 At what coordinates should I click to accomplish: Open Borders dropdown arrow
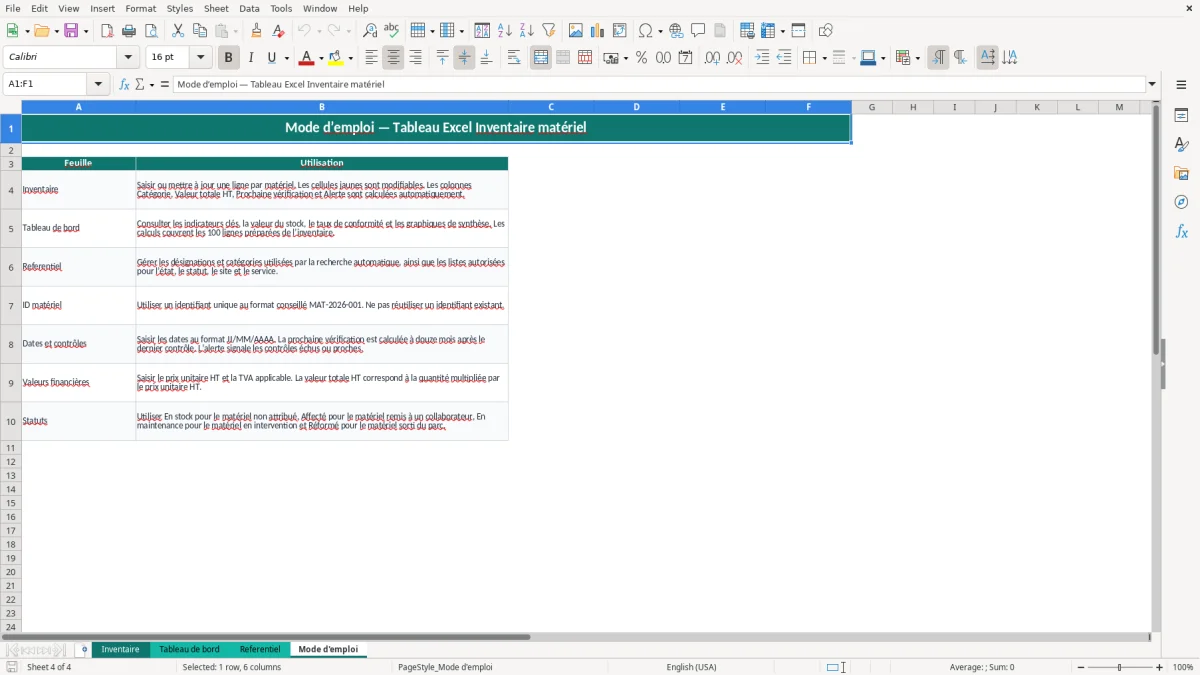pyautogui.click(x=823, y=58)
